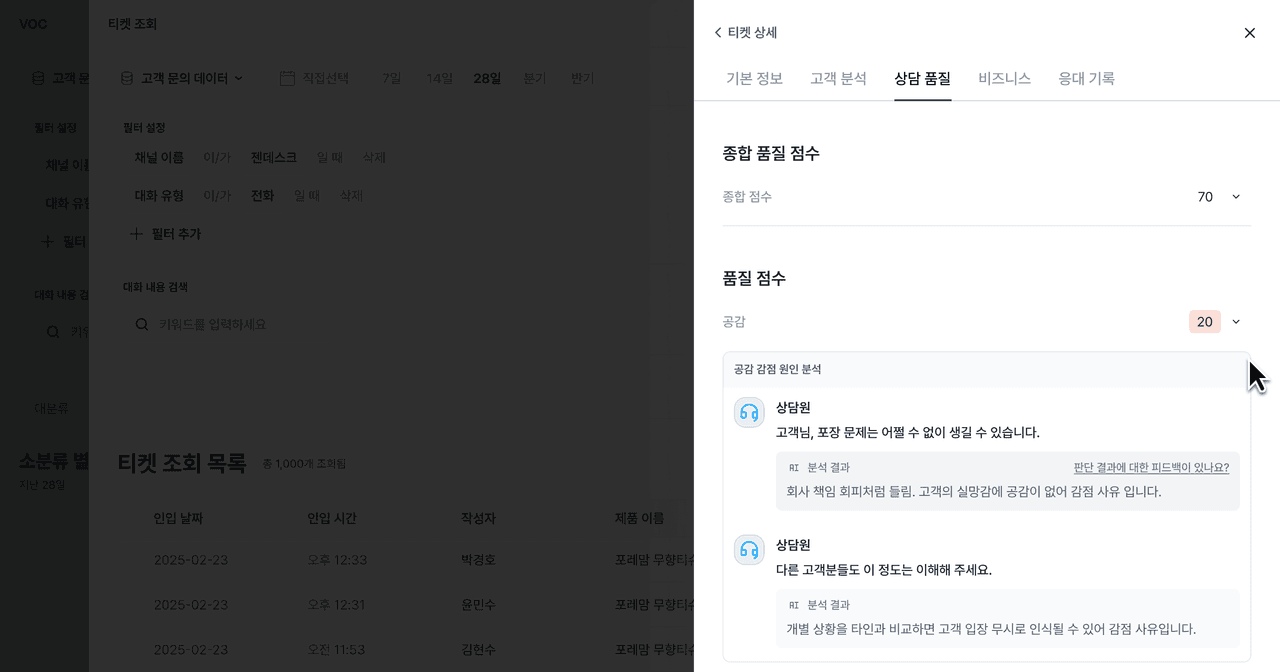Click the plus icon of 필터 추가
1280x672 pixels.
point(137,234)
